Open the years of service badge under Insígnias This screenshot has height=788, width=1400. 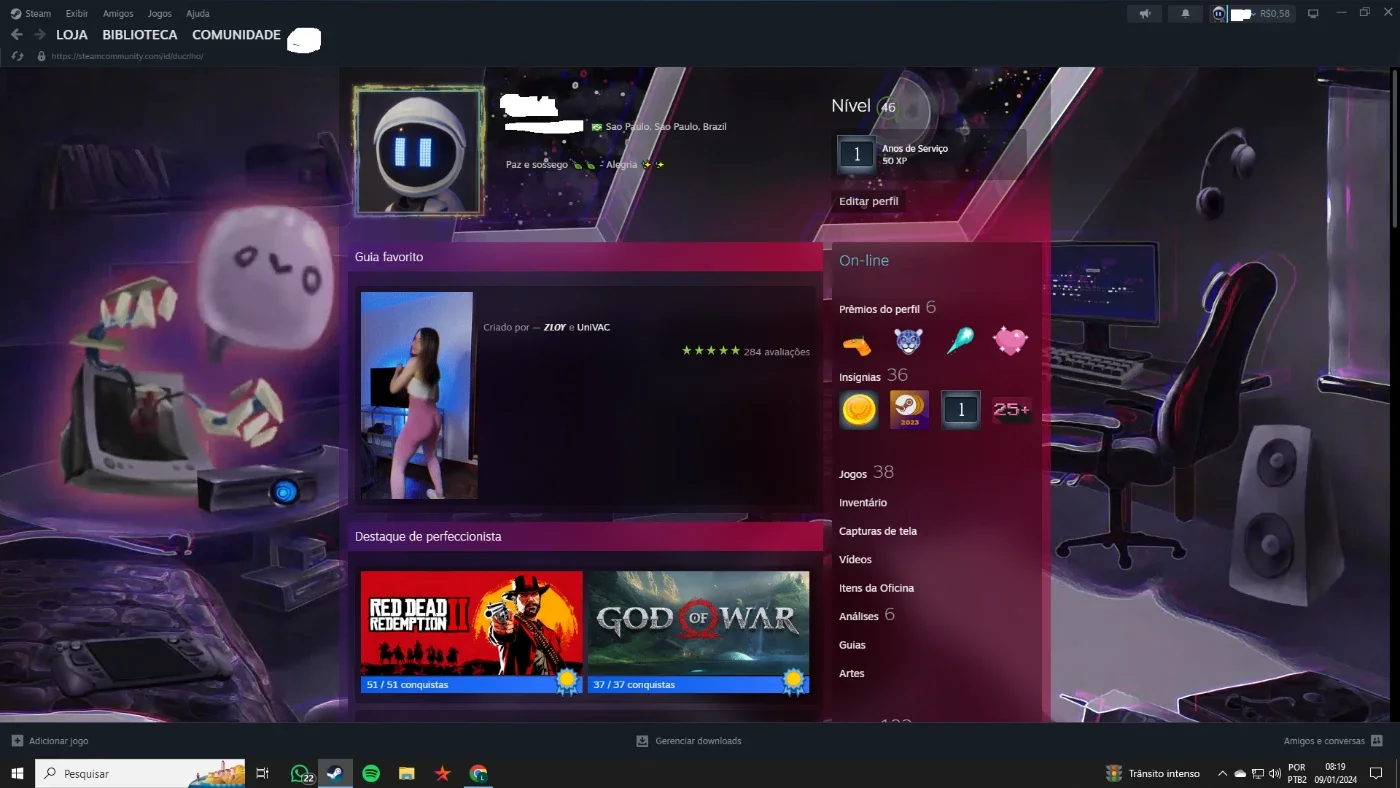coord(961,410)
